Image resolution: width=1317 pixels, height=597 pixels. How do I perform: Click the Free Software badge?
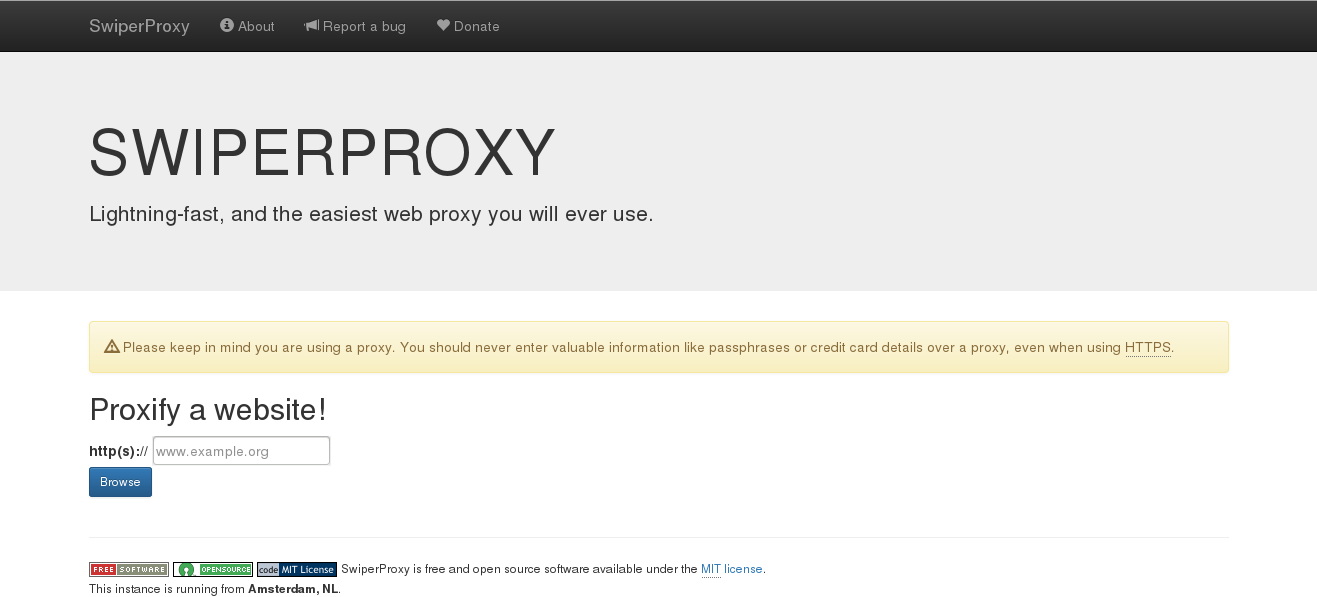[x=129, y=569]
